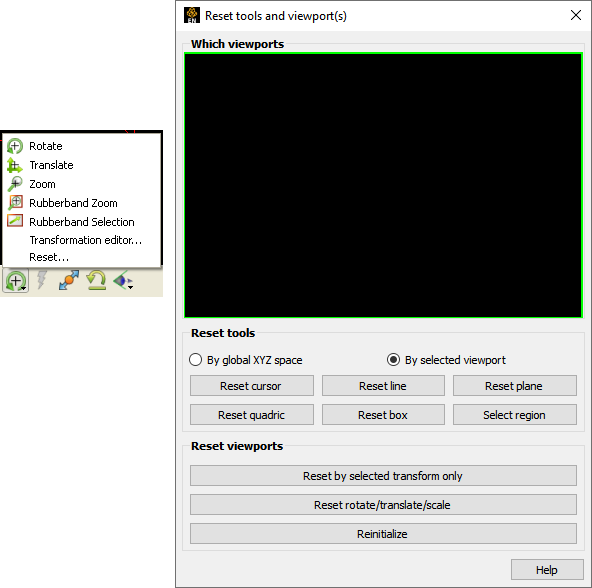The image size is (592, 588).
Task: Pick the Zoom magnifier icon
Action: 15,184
